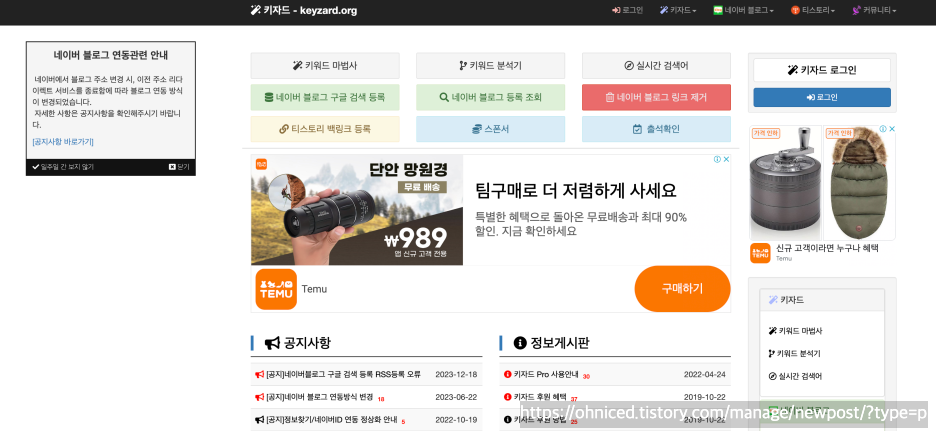Click the calendar check icon on 출석확인
Screen dimensions: 936x431
(638, 129)
